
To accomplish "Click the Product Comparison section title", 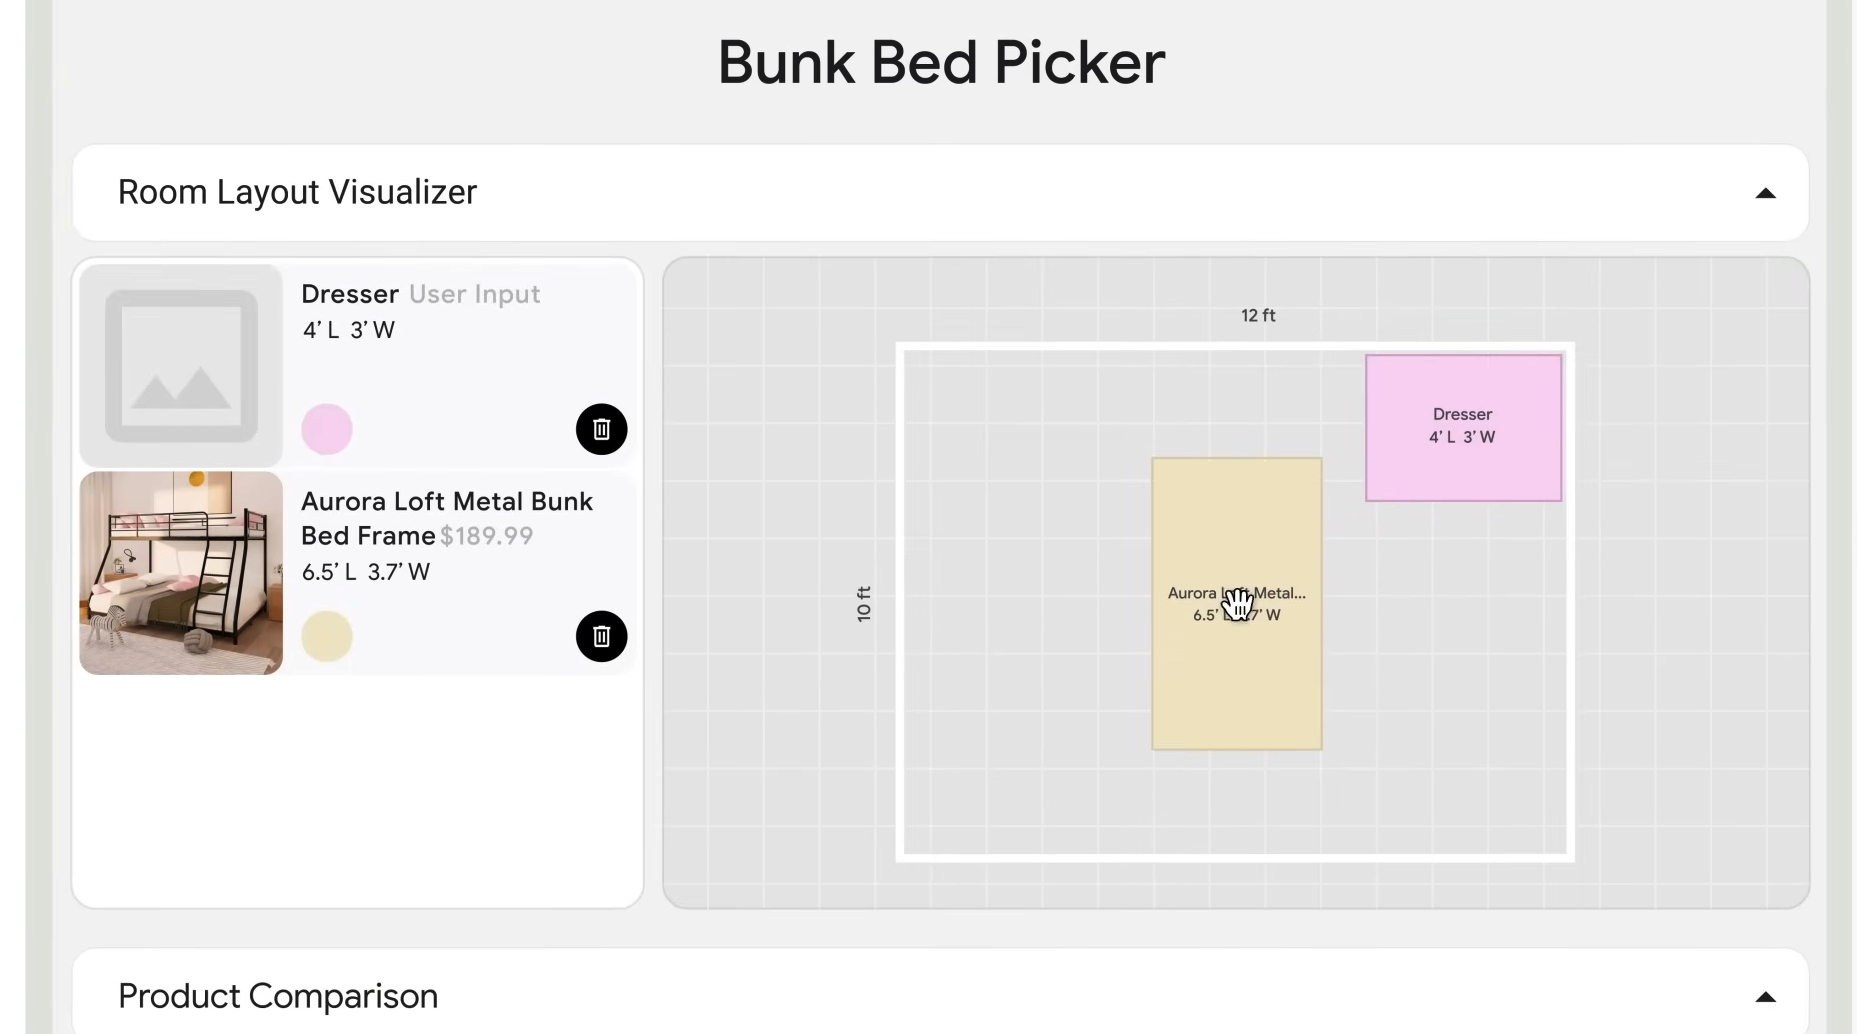I will pyautogui.click(x=278, y=996).
